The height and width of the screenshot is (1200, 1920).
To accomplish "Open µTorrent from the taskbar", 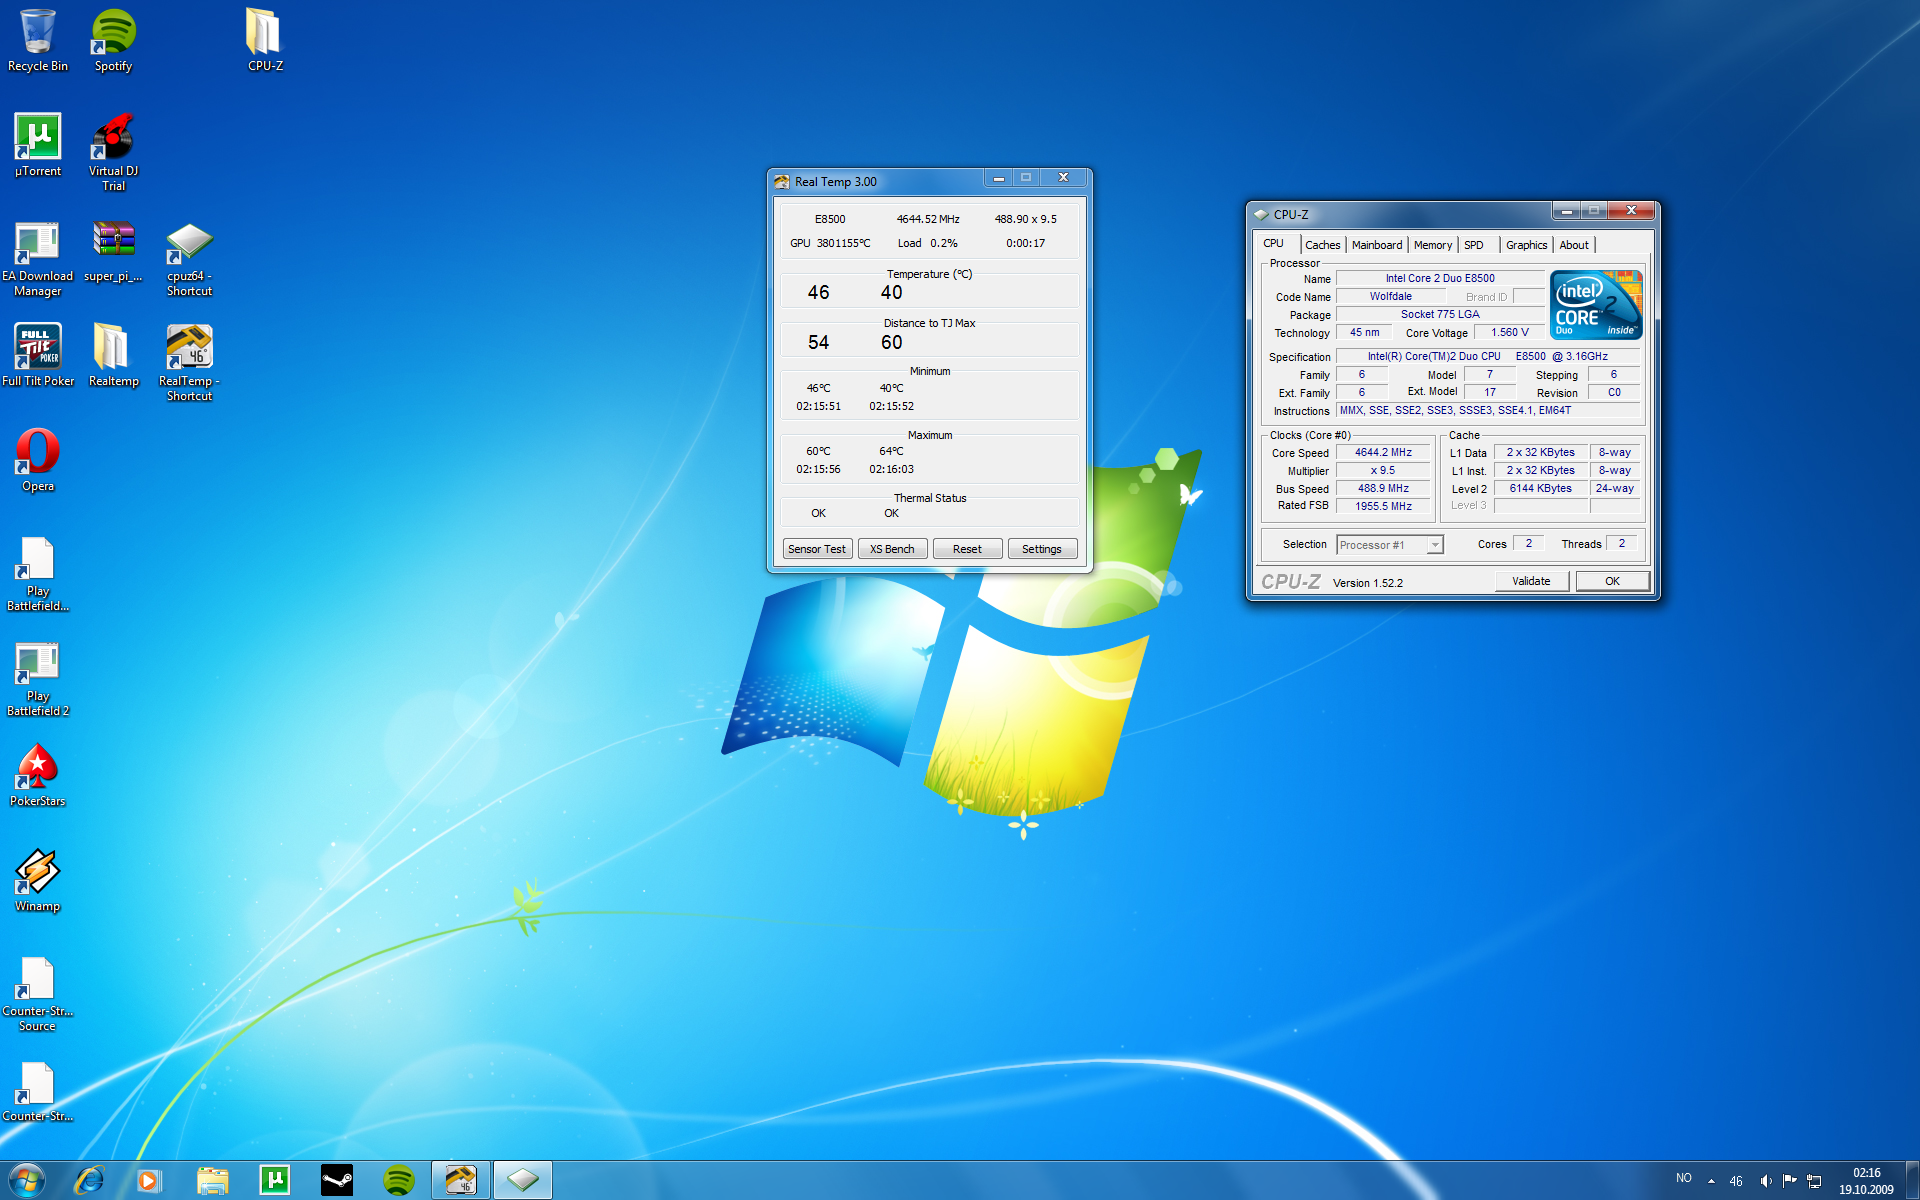I will tap(274, 1180).
